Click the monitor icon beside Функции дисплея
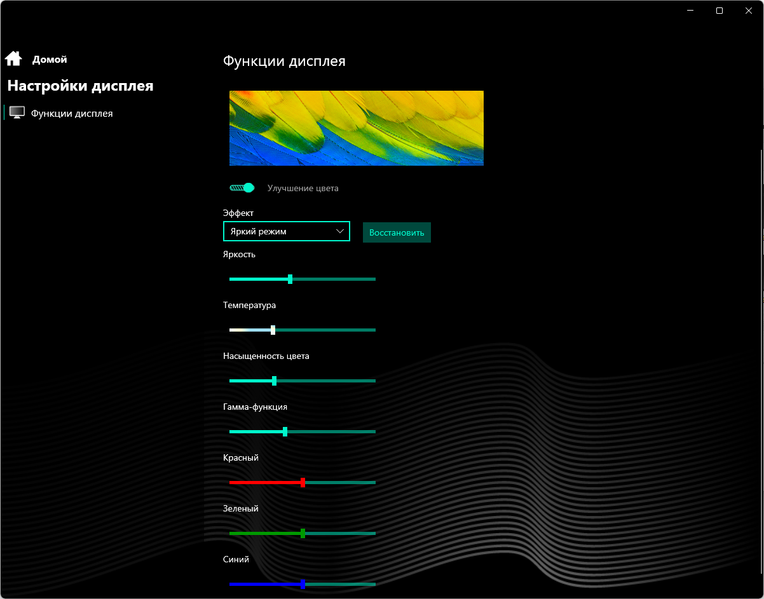Image resolution: width=764 pixels, height=599 pixels. click(x=17, y=113)
